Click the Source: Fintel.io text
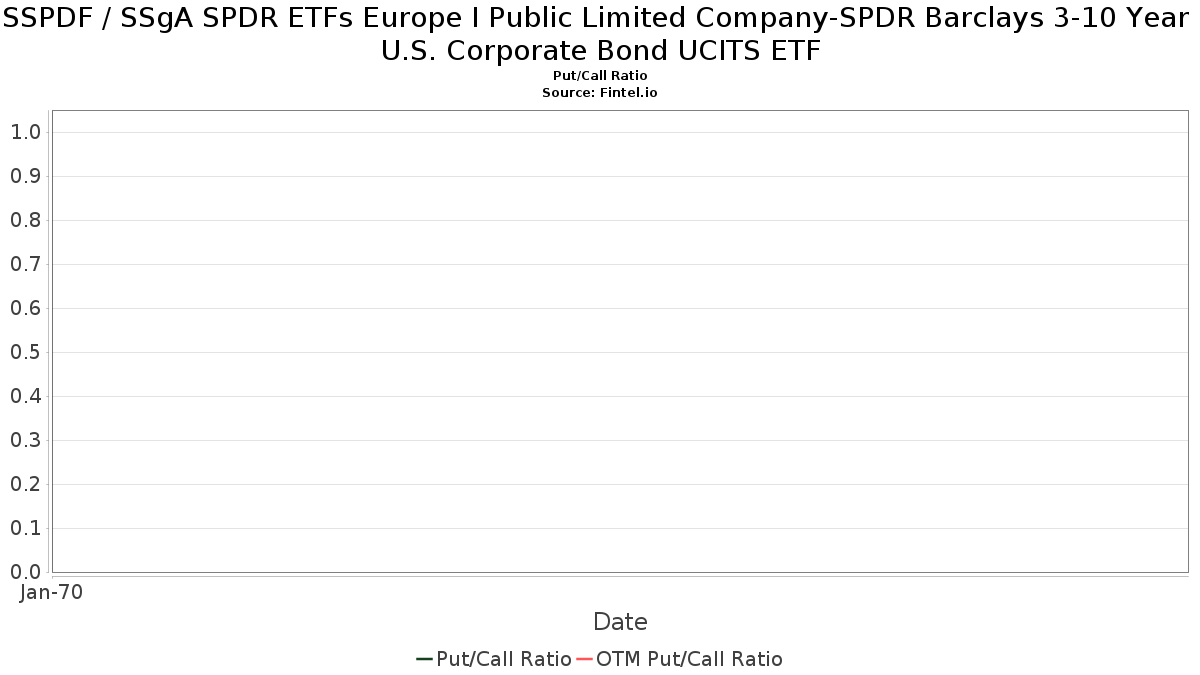This screenshot has width=1200, height=675. click(600, 92)
